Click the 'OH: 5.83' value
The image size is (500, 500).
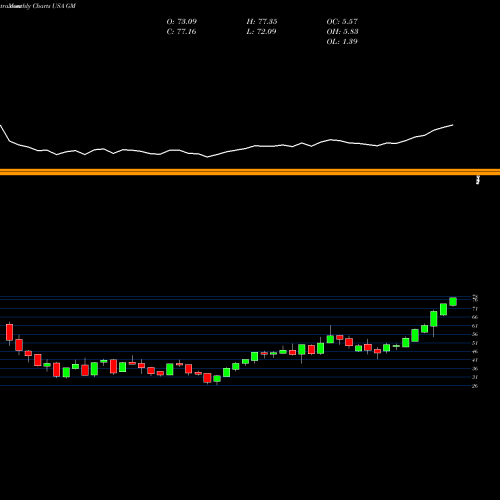[x=342, y=32]
